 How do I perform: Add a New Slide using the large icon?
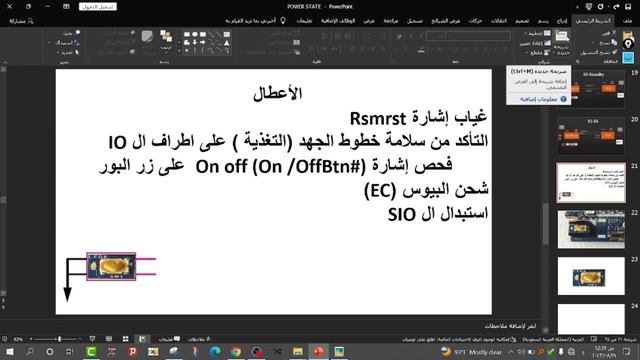[562, 37]
